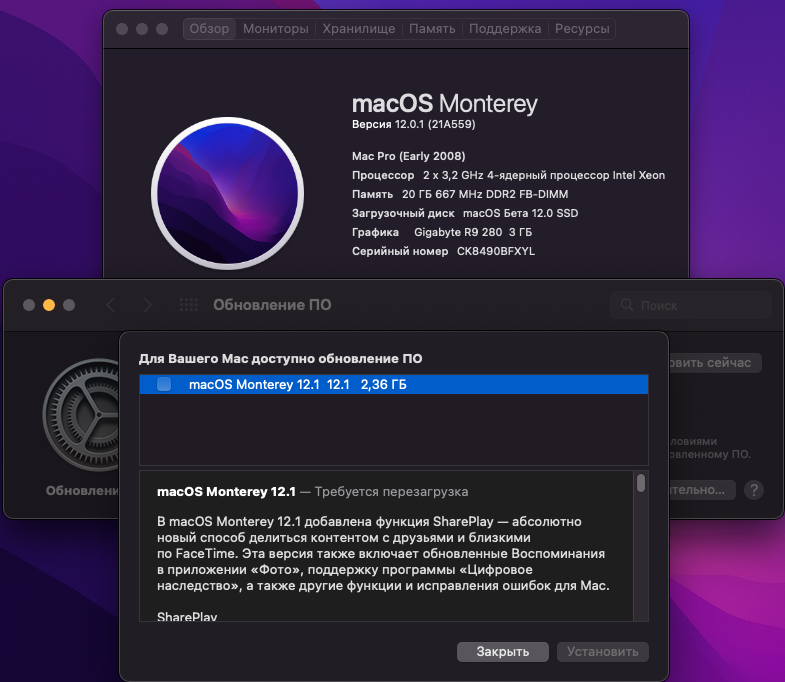Click the serial number CK8490BFXYL

[496, 251]
